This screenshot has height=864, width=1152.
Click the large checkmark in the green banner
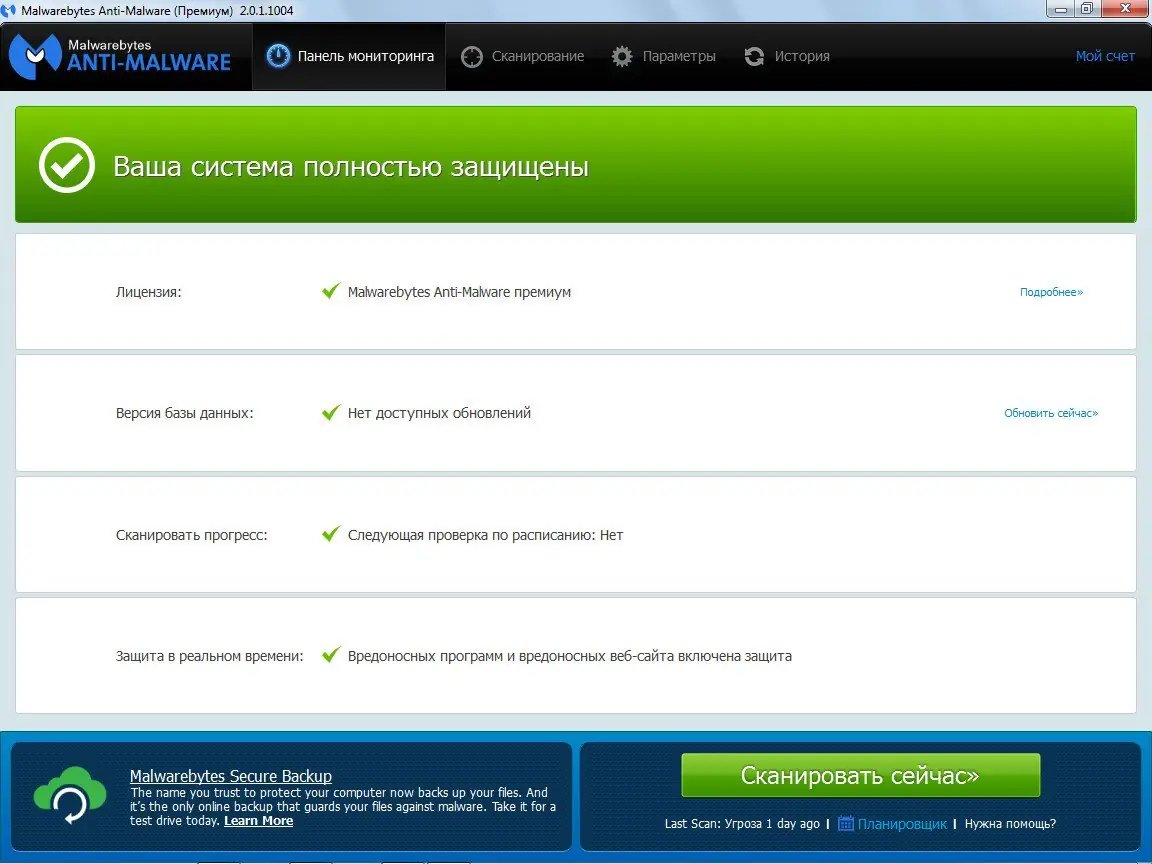point(66,164)
